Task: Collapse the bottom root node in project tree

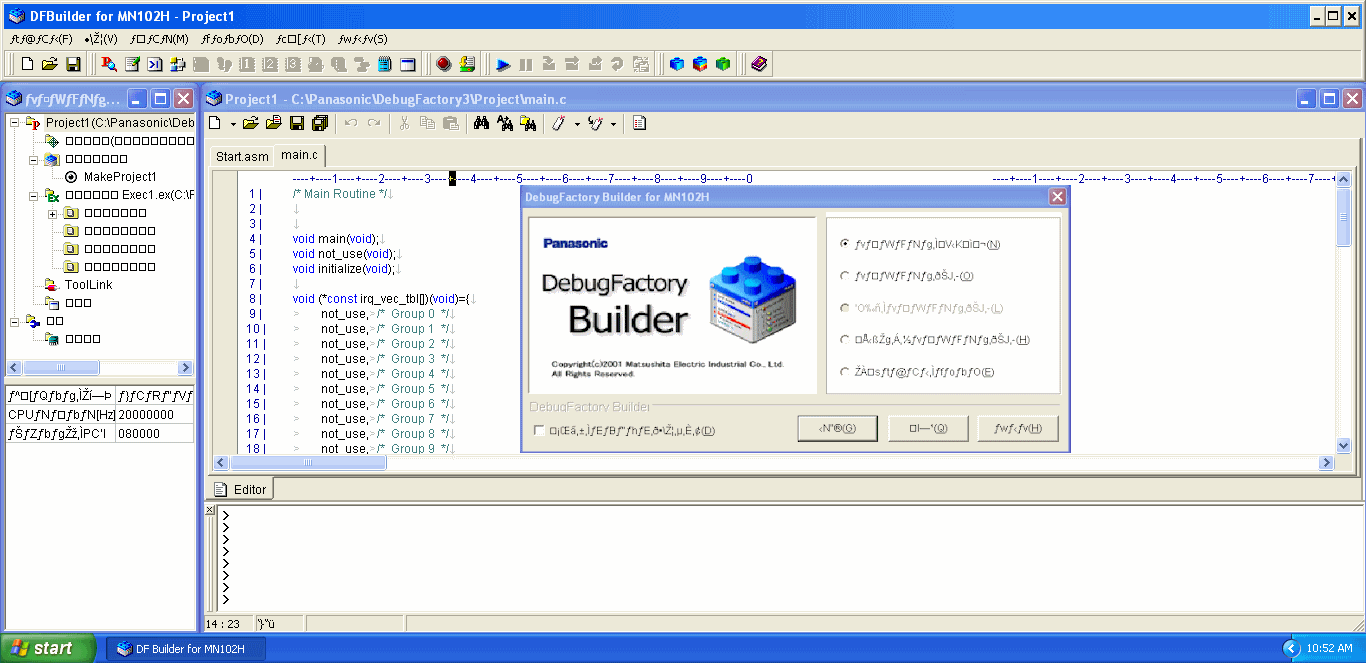Action: (15, 320)
